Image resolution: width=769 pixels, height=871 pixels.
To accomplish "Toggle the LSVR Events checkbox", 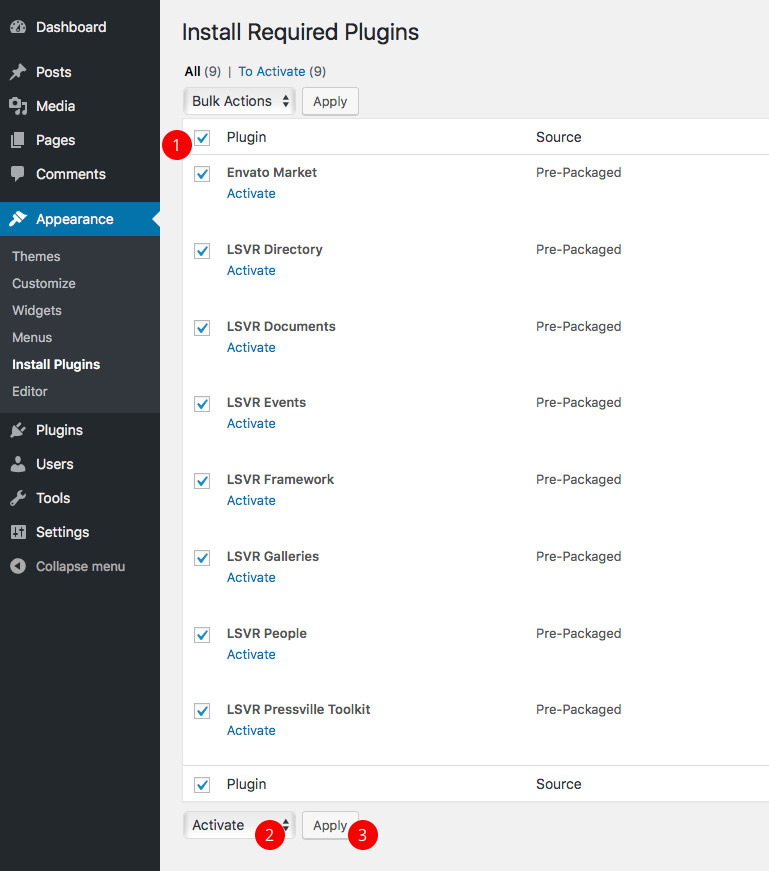I will tap(202, 404).
